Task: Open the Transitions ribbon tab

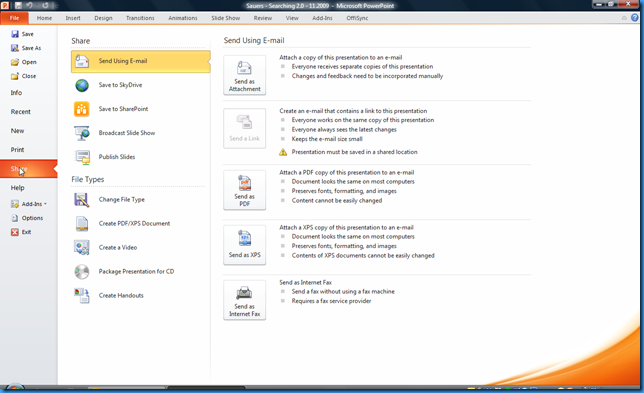Action: click(x=140, y=18)
